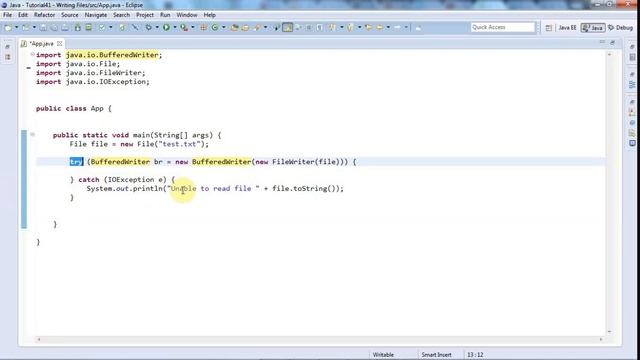Click the editor vertical scrollbar down arrow
The width and height of the screenshot is (640, 360).
tap(609, 331)
